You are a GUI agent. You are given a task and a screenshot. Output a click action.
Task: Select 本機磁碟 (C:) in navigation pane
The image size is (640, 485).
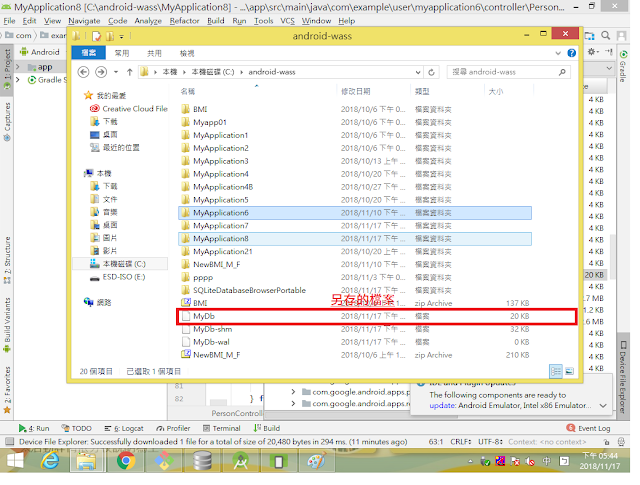pyautogui.click(x=120, y=264)
